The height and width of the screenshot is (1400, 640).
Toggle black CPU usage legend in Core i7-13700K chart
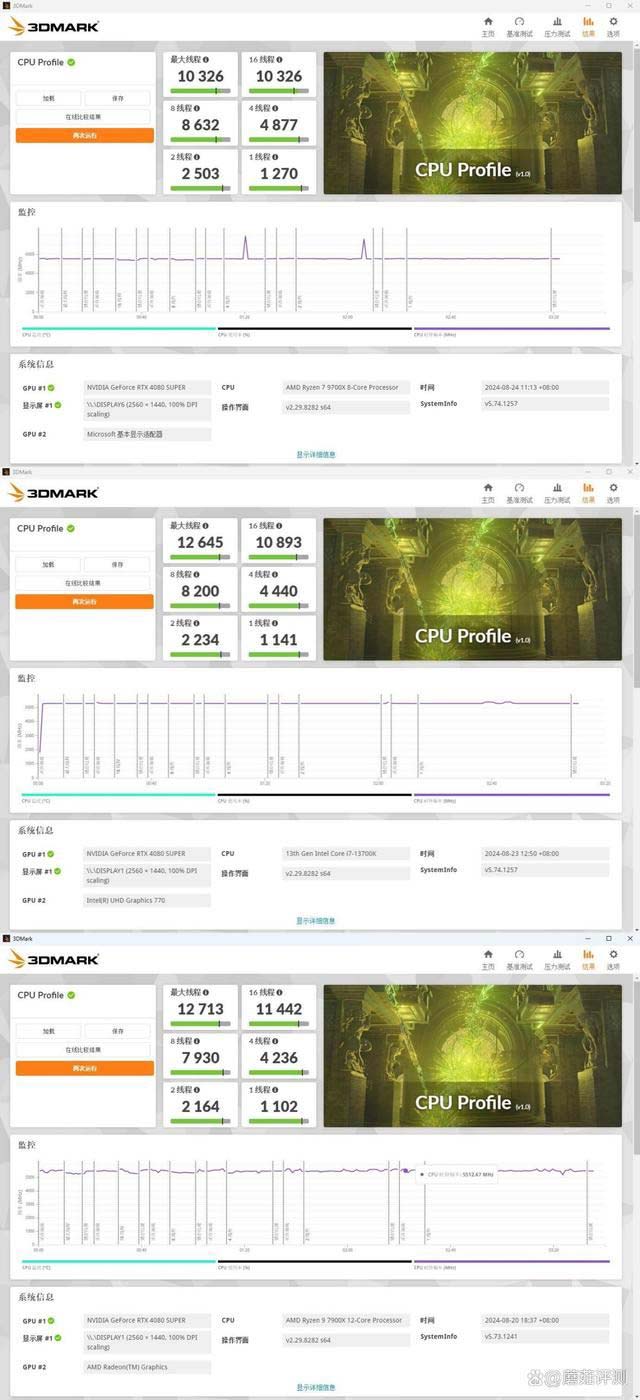[x=314, y=796]
